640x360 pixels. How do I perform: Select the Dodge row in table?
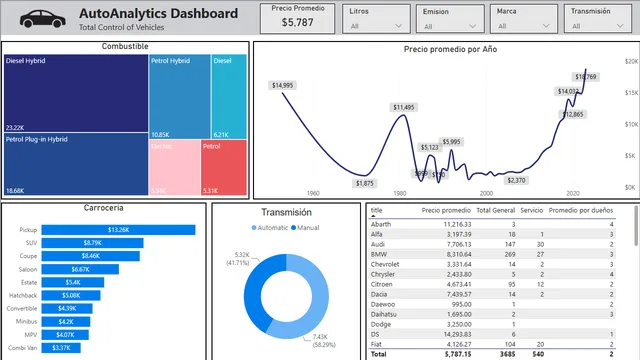coord(492,324)
